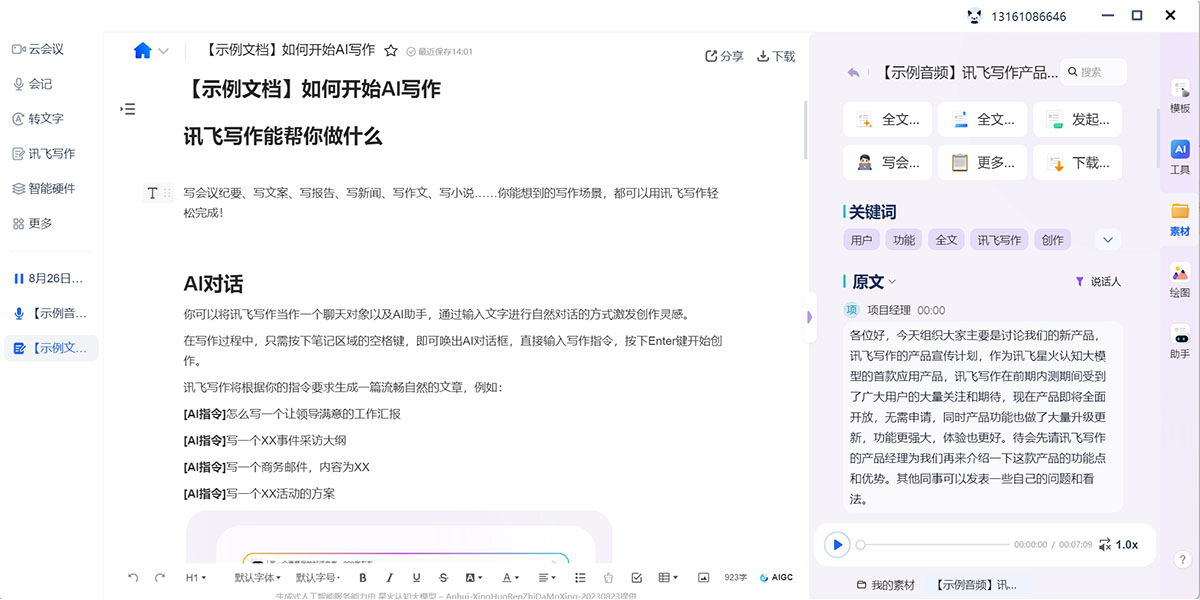
Task: Click the insert image icon in toolbar
Action: tap(703, 578)
